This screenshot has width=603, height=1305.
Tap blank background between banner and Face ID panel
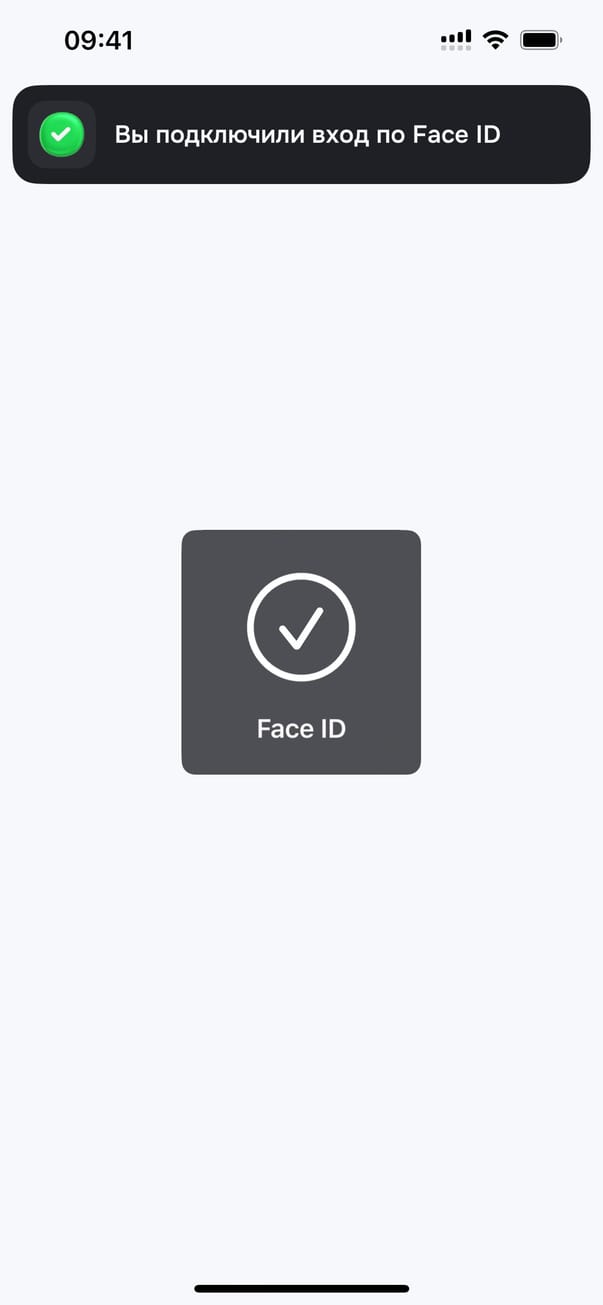click(x=301, y=357)
